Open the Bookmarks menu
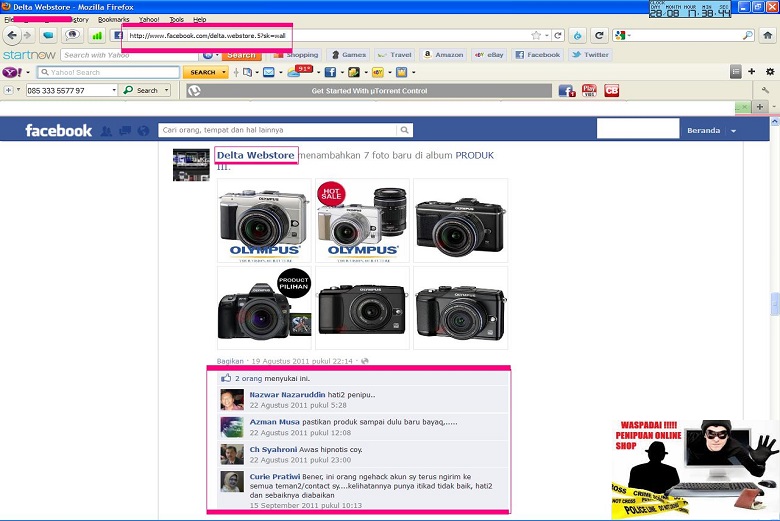This screenshot has height=521, width=780. (113, 19)
